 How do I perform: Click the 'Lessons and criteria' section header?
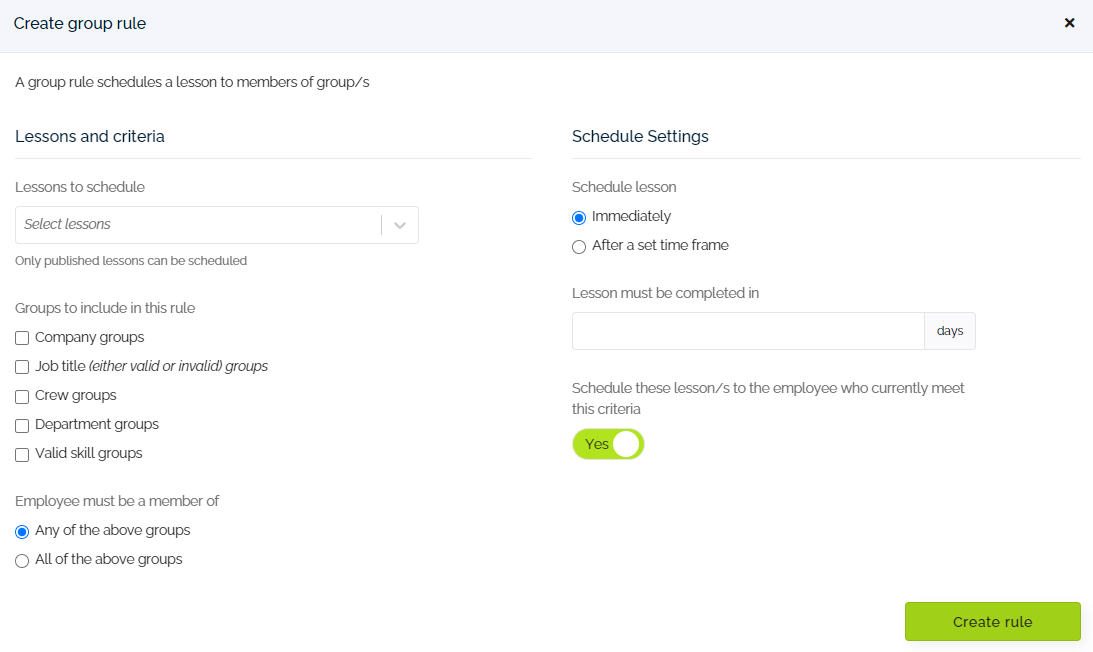[89, 136]
